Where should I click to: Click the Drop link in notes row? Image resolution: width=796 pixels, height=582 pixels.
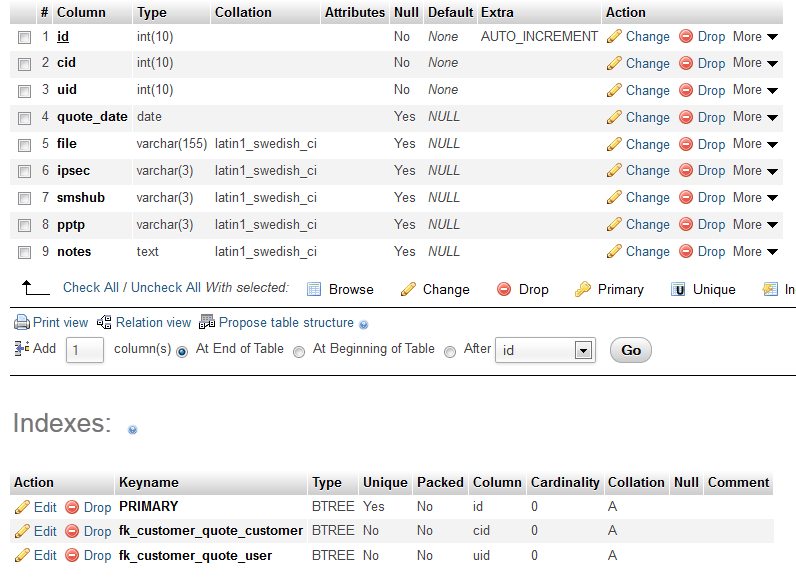[x=711, y=251]
